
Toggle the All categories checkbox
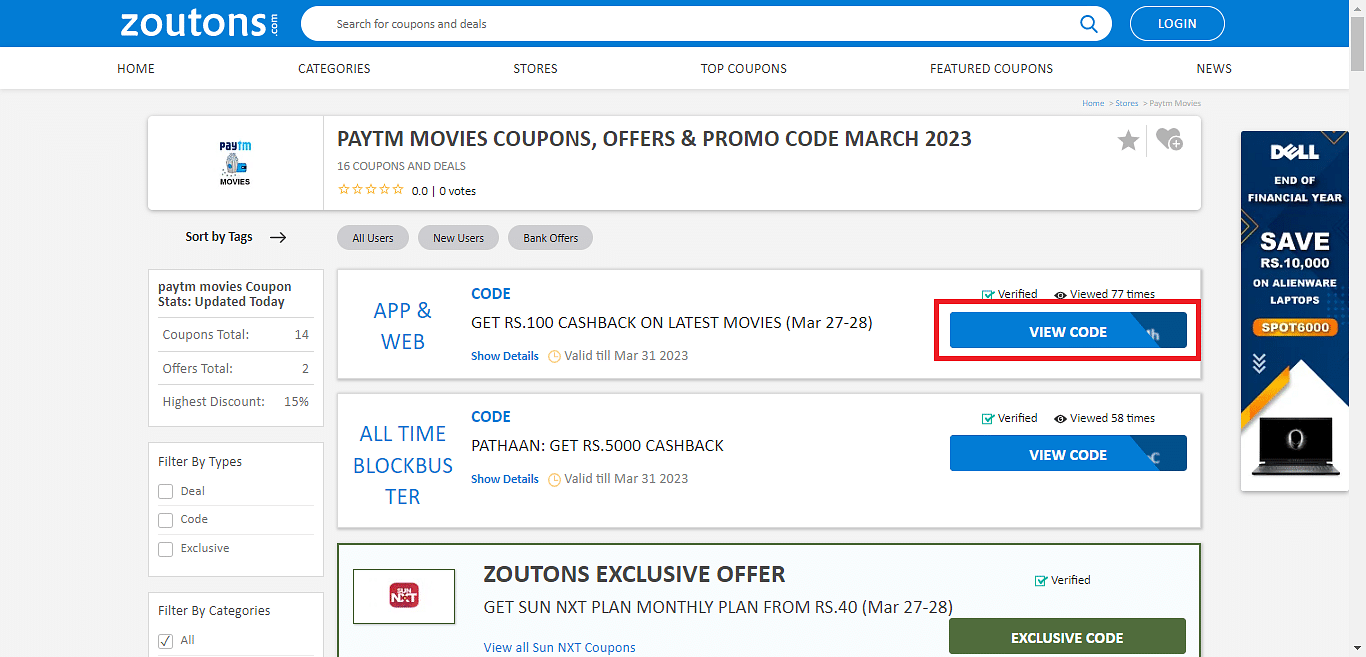166,641
